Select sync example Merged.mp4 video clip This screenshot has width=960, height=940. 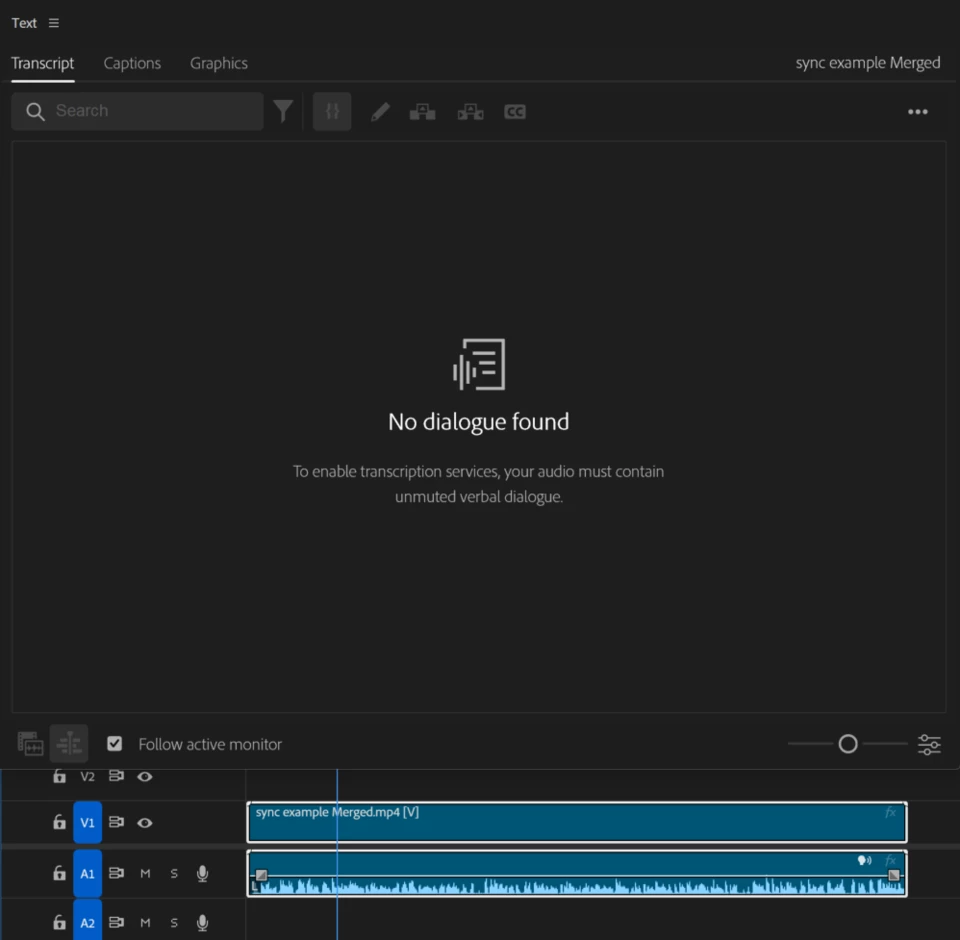pos(577,822)
